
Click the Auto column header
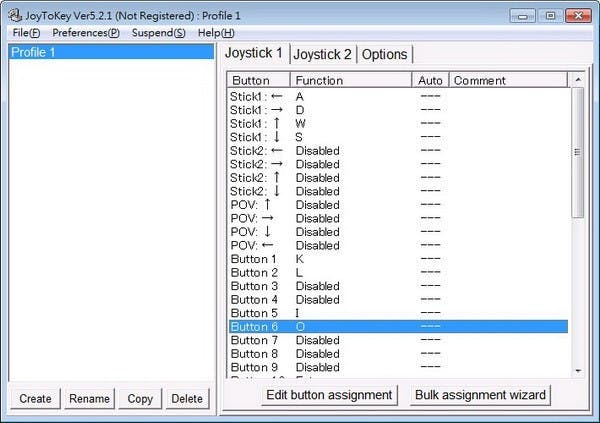coord(430,80)
